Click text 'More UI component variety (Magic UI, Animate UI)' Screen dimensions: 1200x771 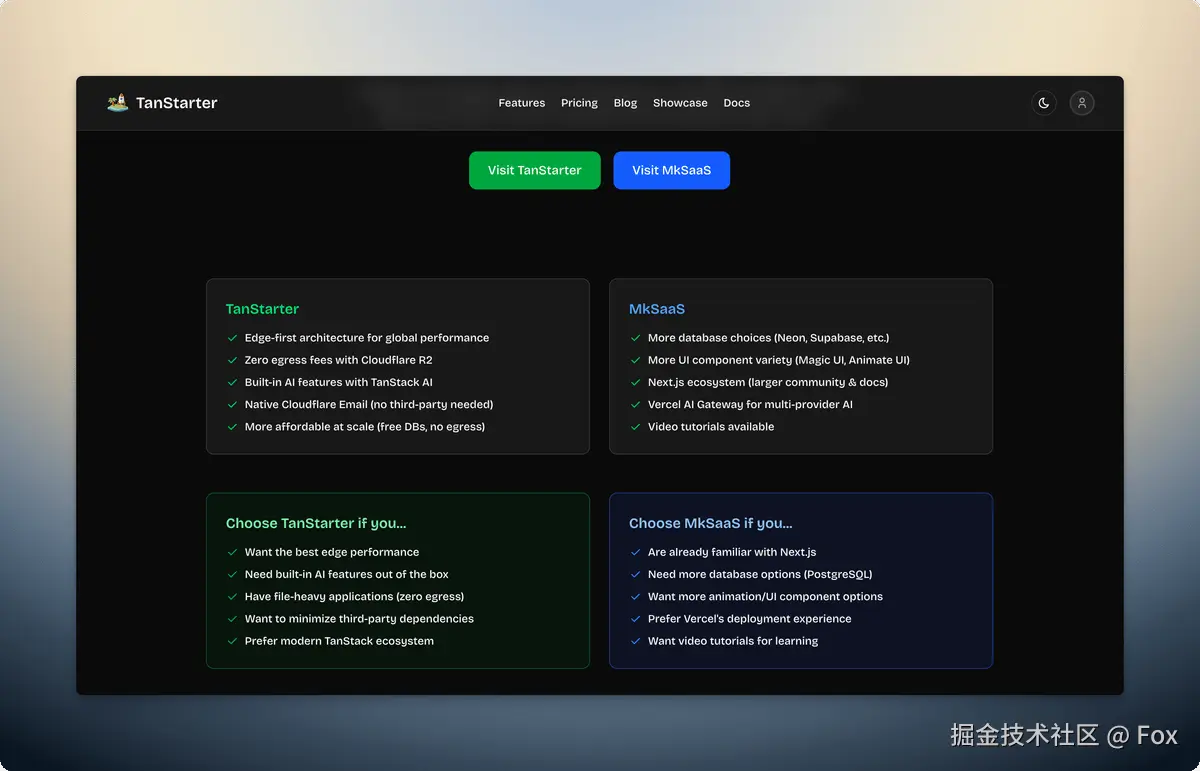[x=779, y=360]
